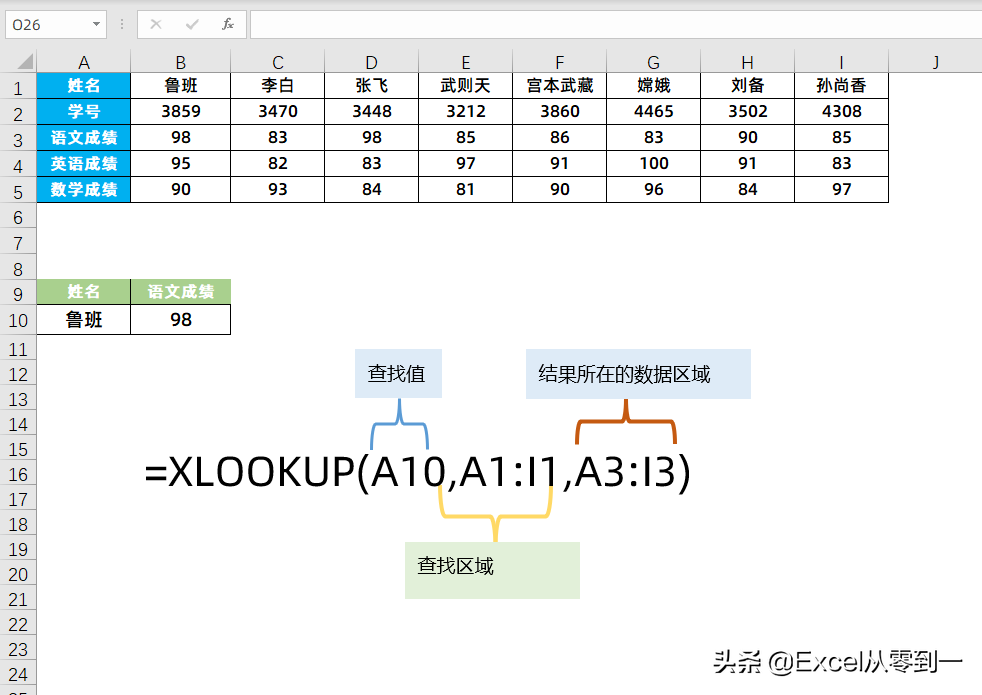The width and height of the screenshot is (982, 695).
Task: Click cell H2 with value 3502
Action: 747,111
